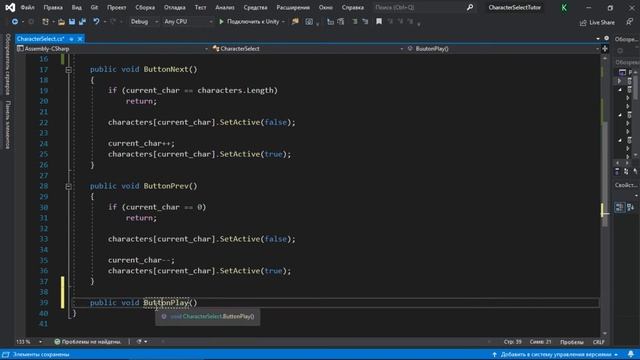Click the find in files icon

295,22
